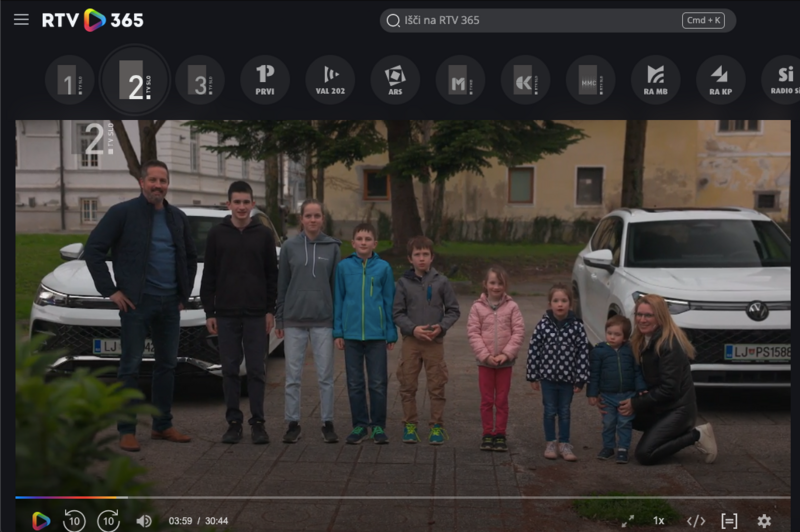Search in the 'Išči na RTV 365' field
The height and width of the screenshot is (532, 800).
pyautogui.click(x=558, y=20)
